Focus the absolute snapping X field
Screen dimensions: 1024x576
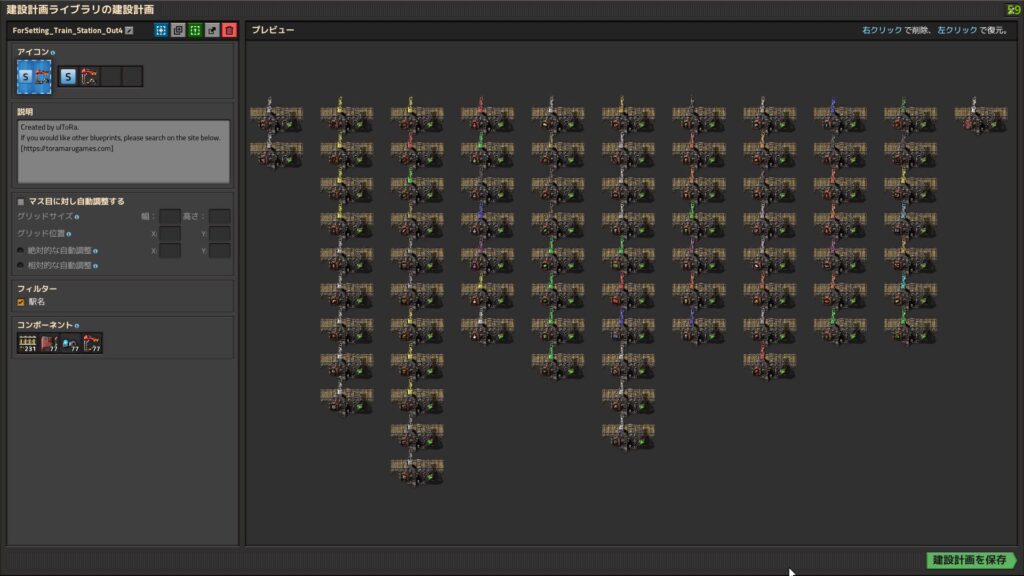(170, 250)
